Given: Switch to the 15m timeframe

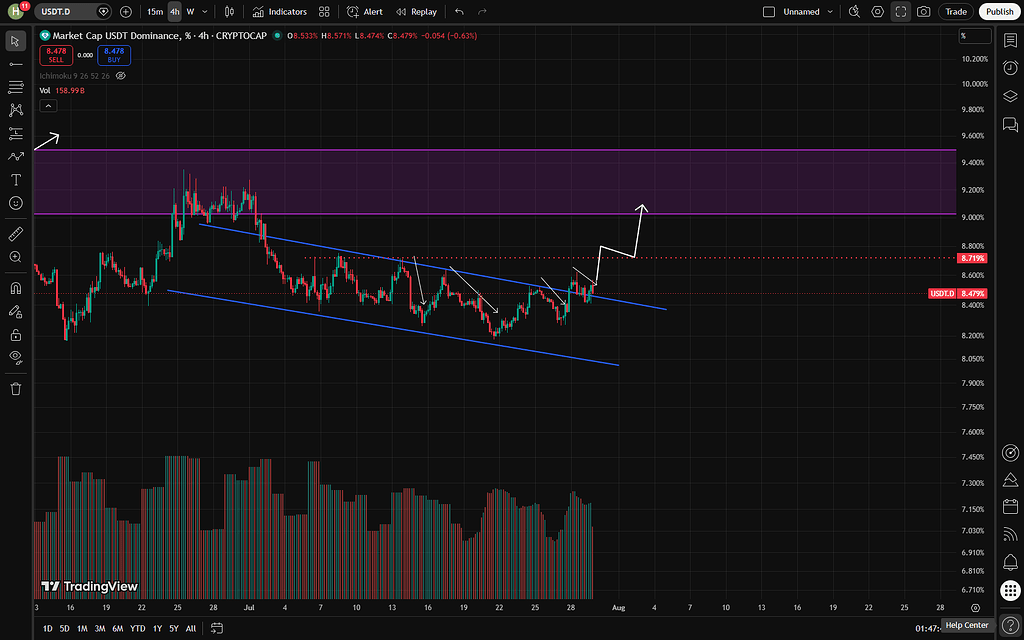Looking at the screenshot, I should pos(155,12).
